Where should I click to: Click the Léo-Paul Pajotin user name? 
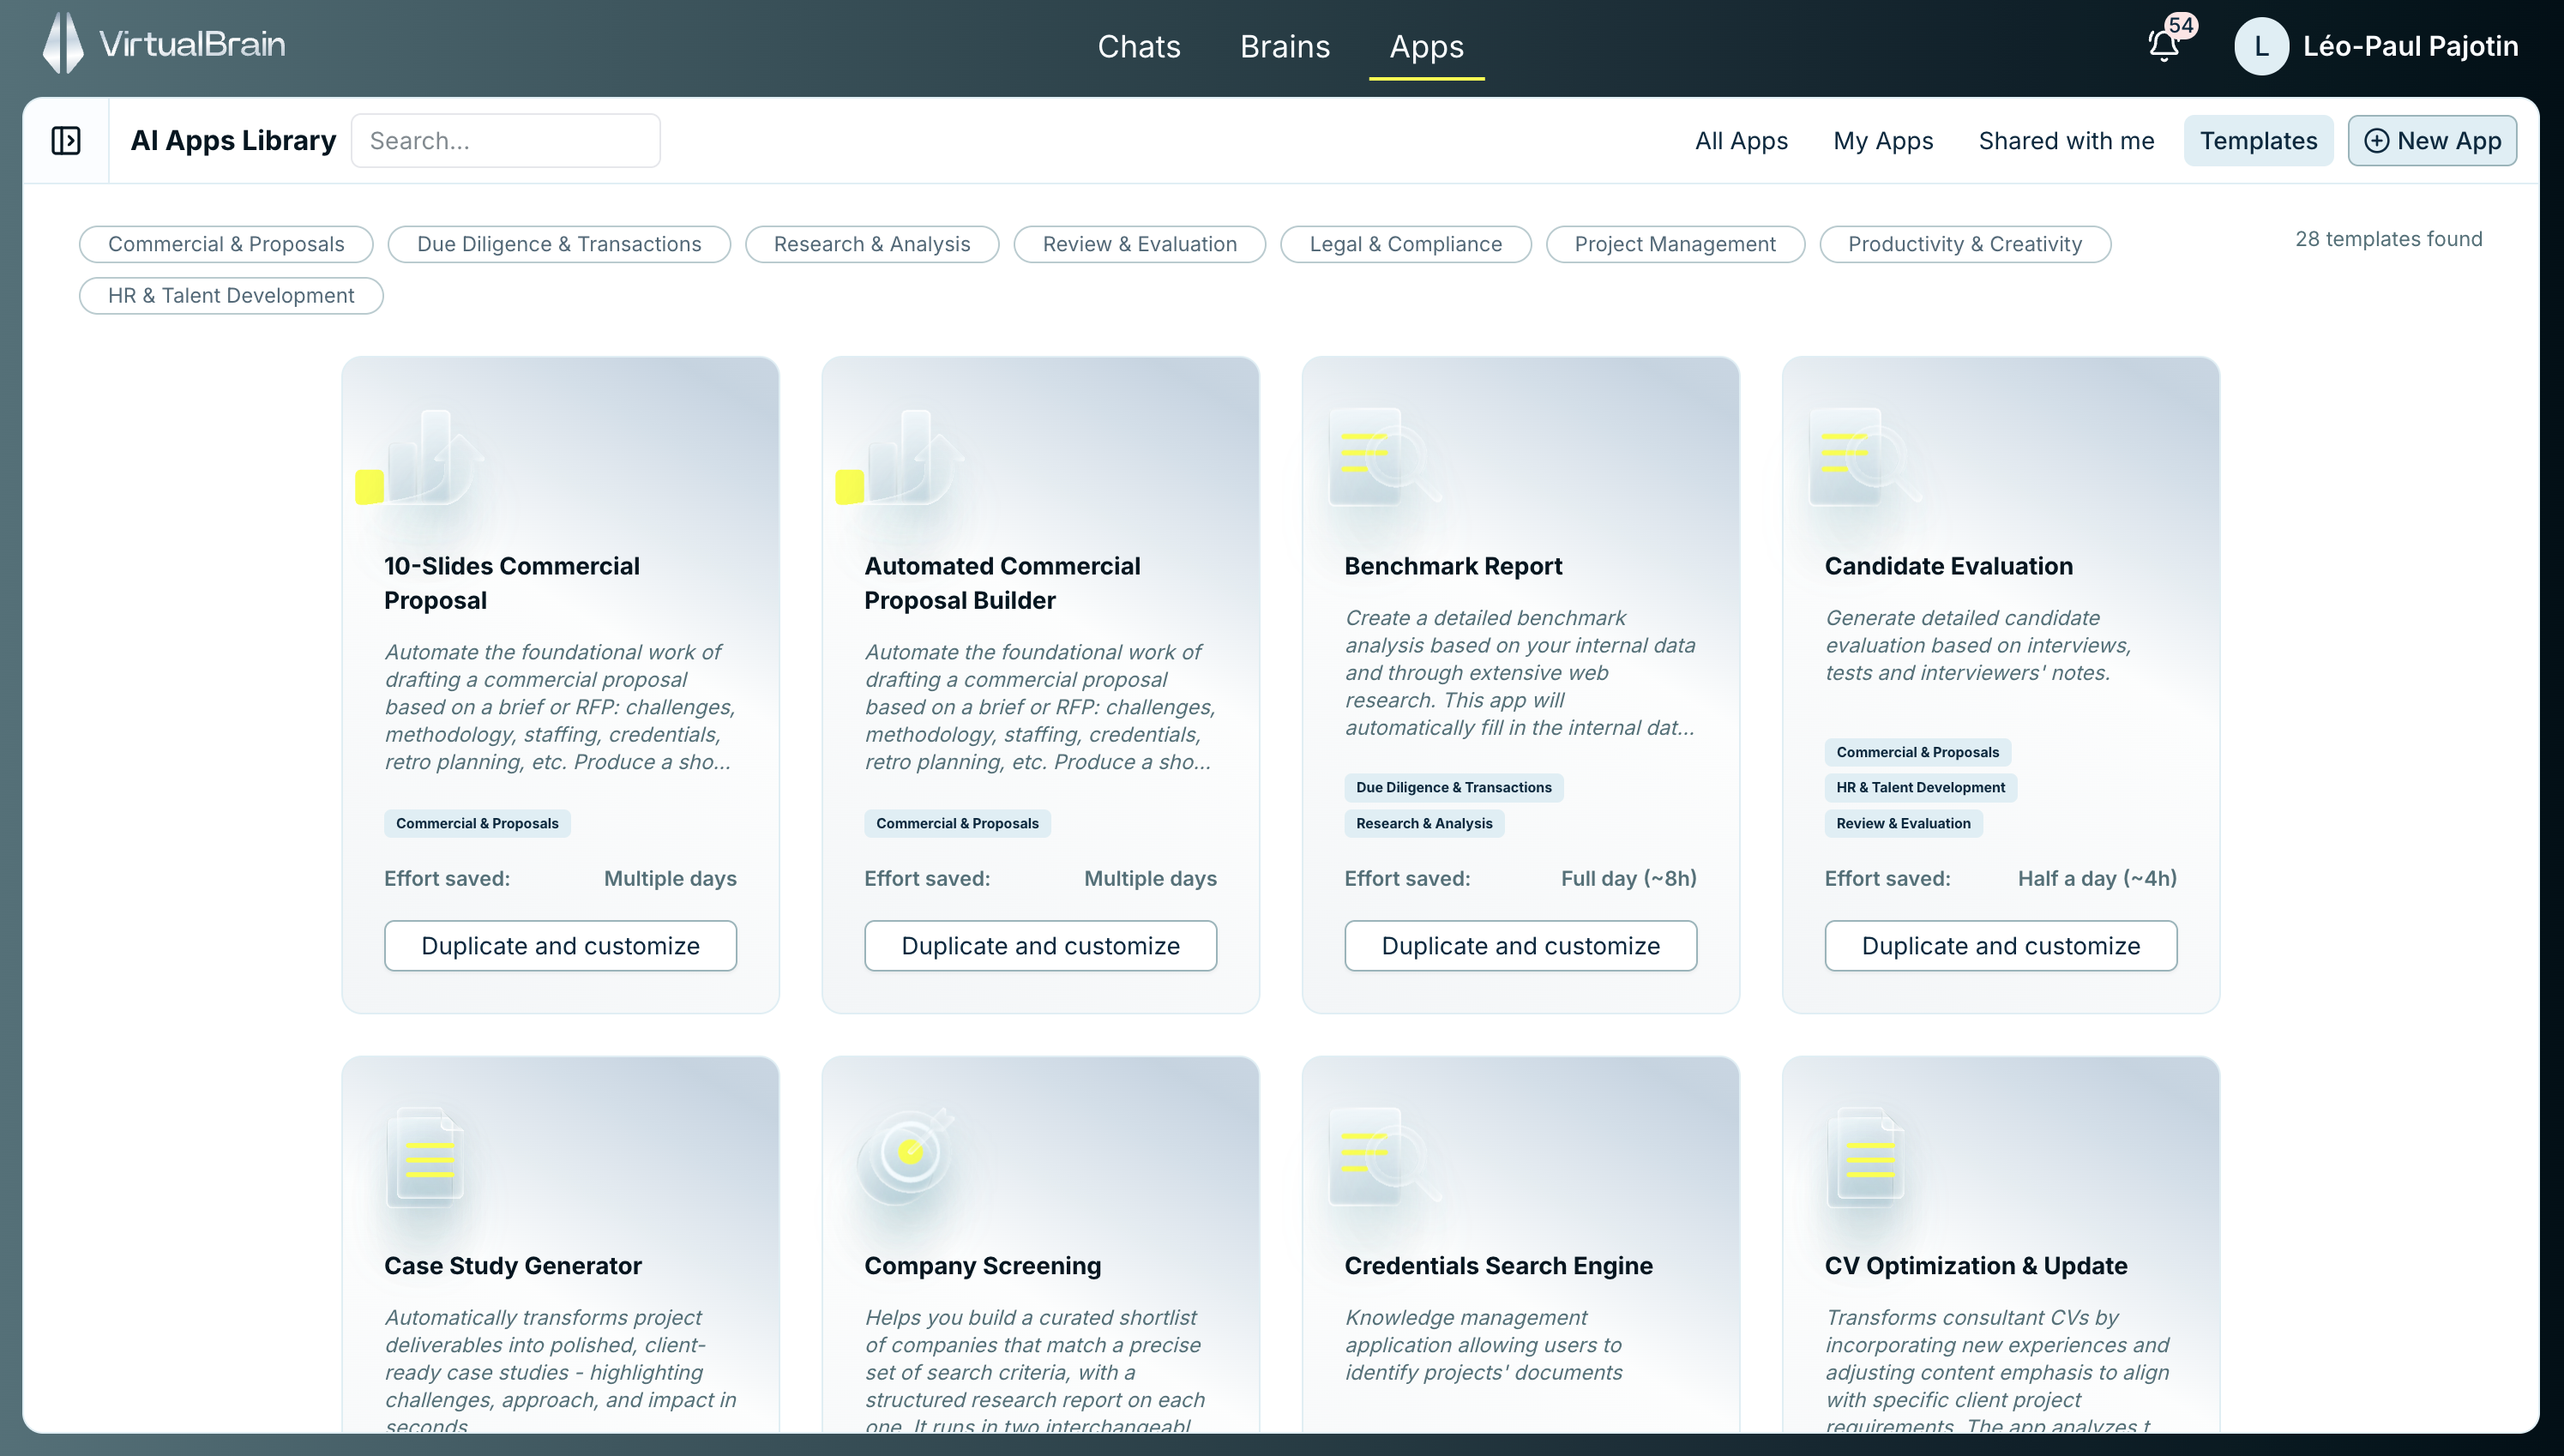[2410, 46]
